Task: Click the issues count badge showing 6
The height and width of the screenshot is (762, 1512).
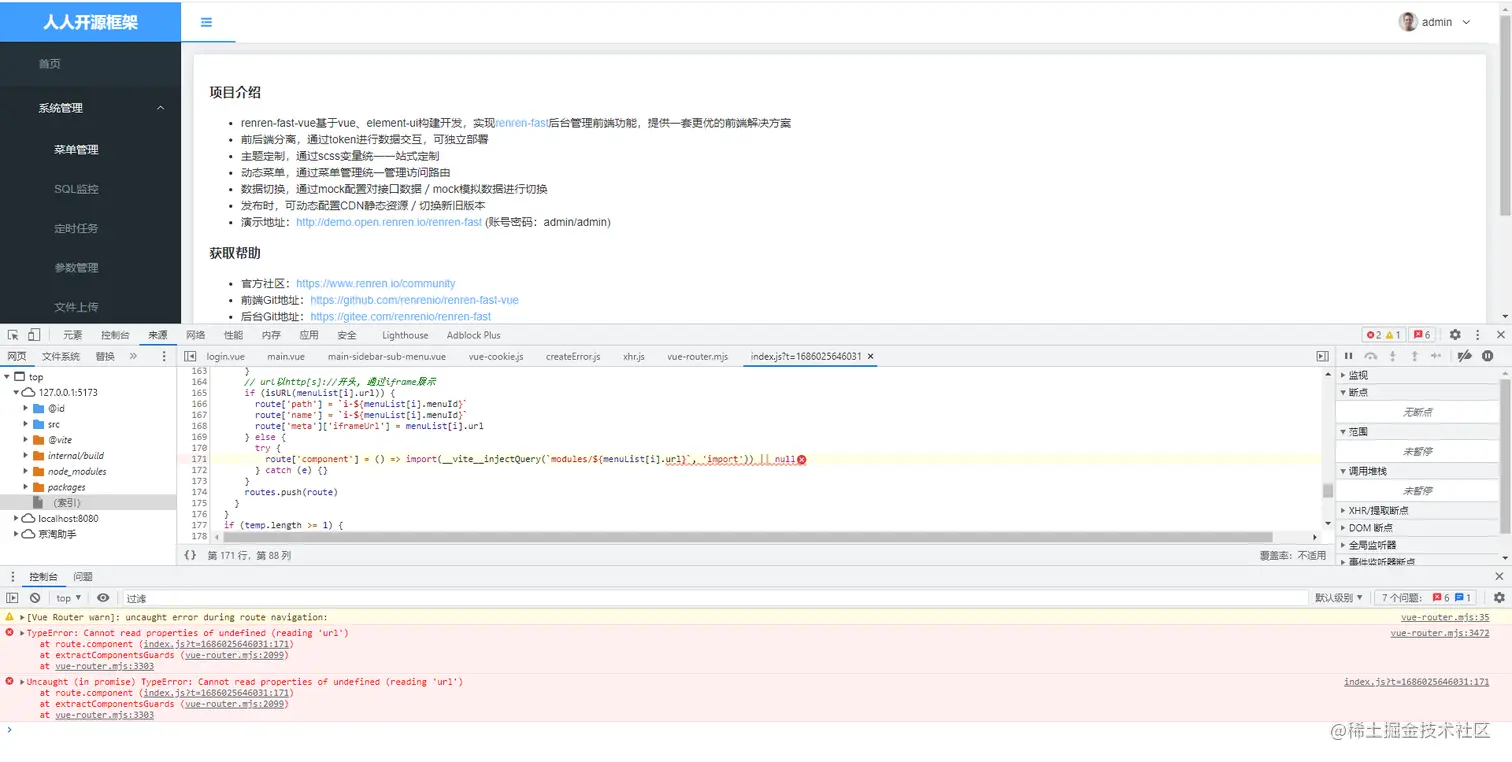Action: click(1422, 335)
